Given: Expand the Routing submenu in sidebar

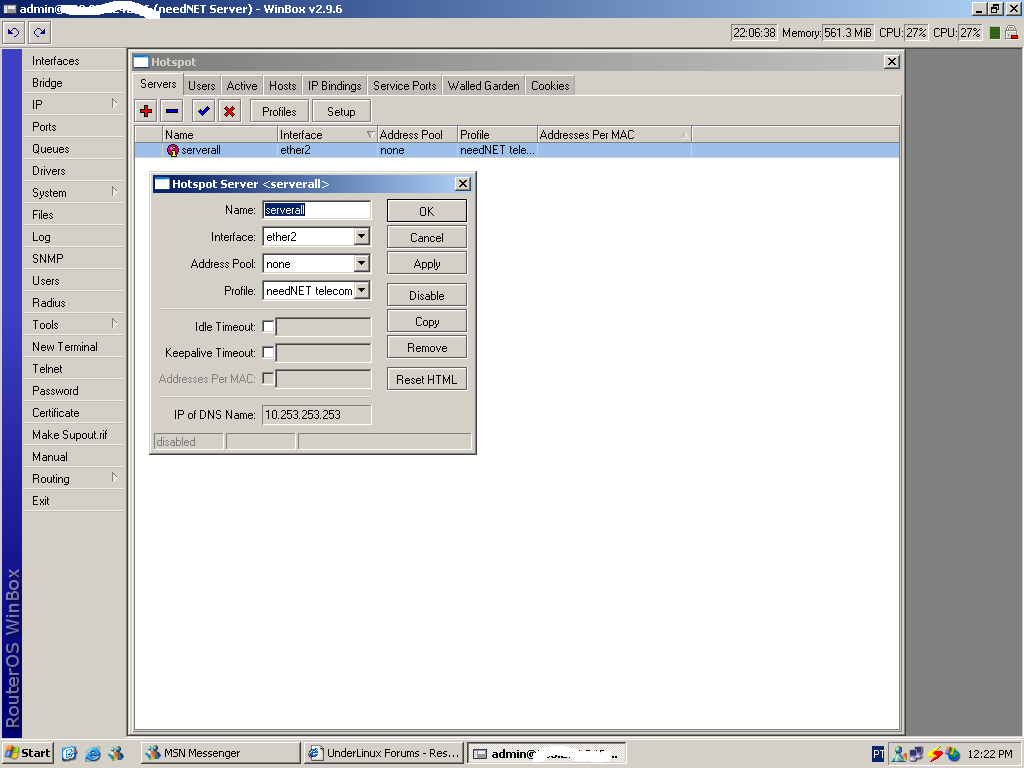Looking at the screenshot, I should (x=114, y=478).
